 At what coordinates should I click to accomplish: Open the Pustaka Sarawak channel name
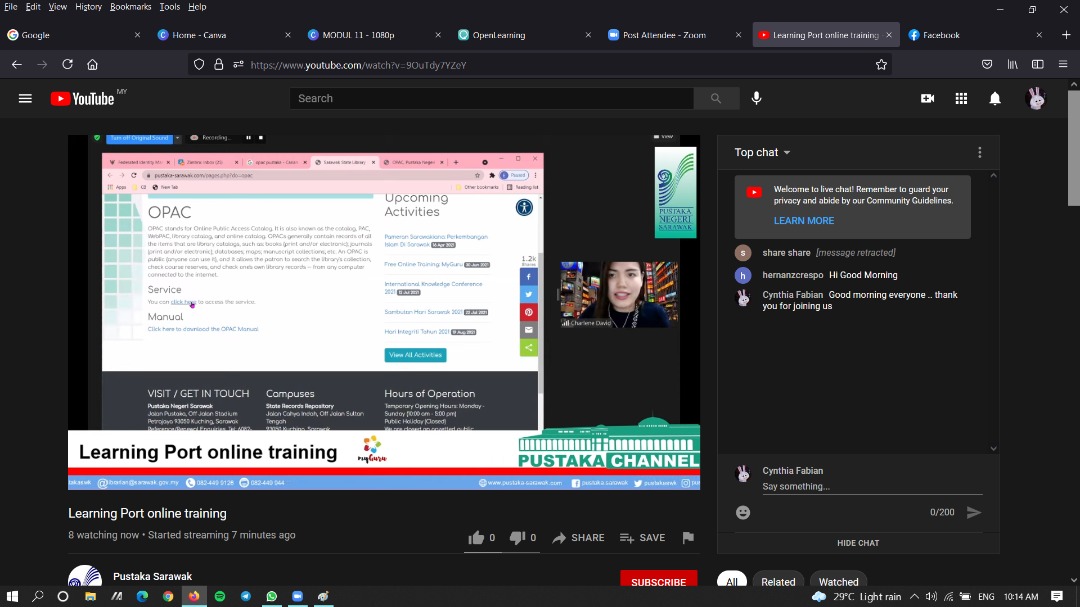(152, 576)
